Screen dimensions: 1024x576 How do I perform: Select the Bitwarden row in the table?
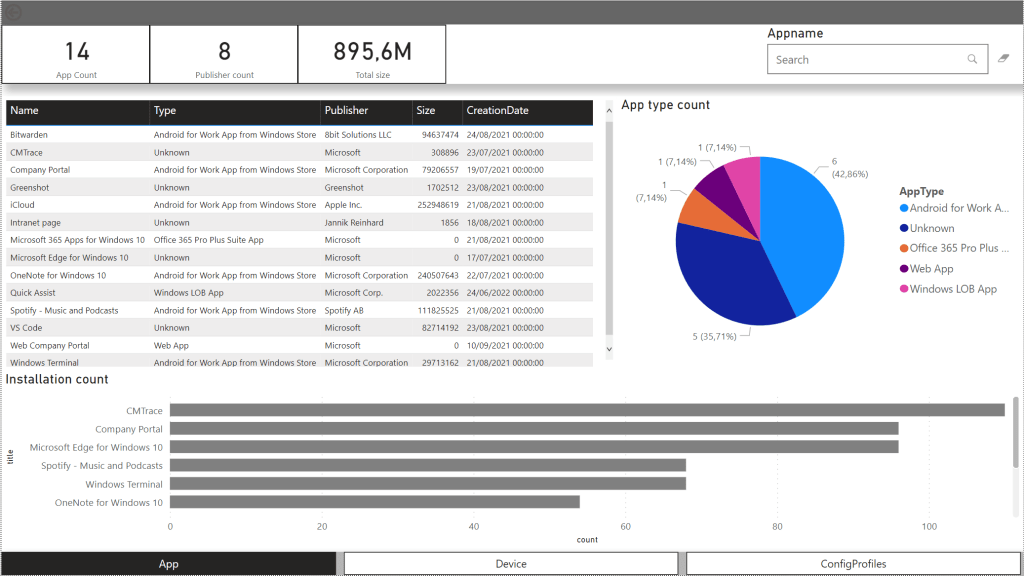29,135
